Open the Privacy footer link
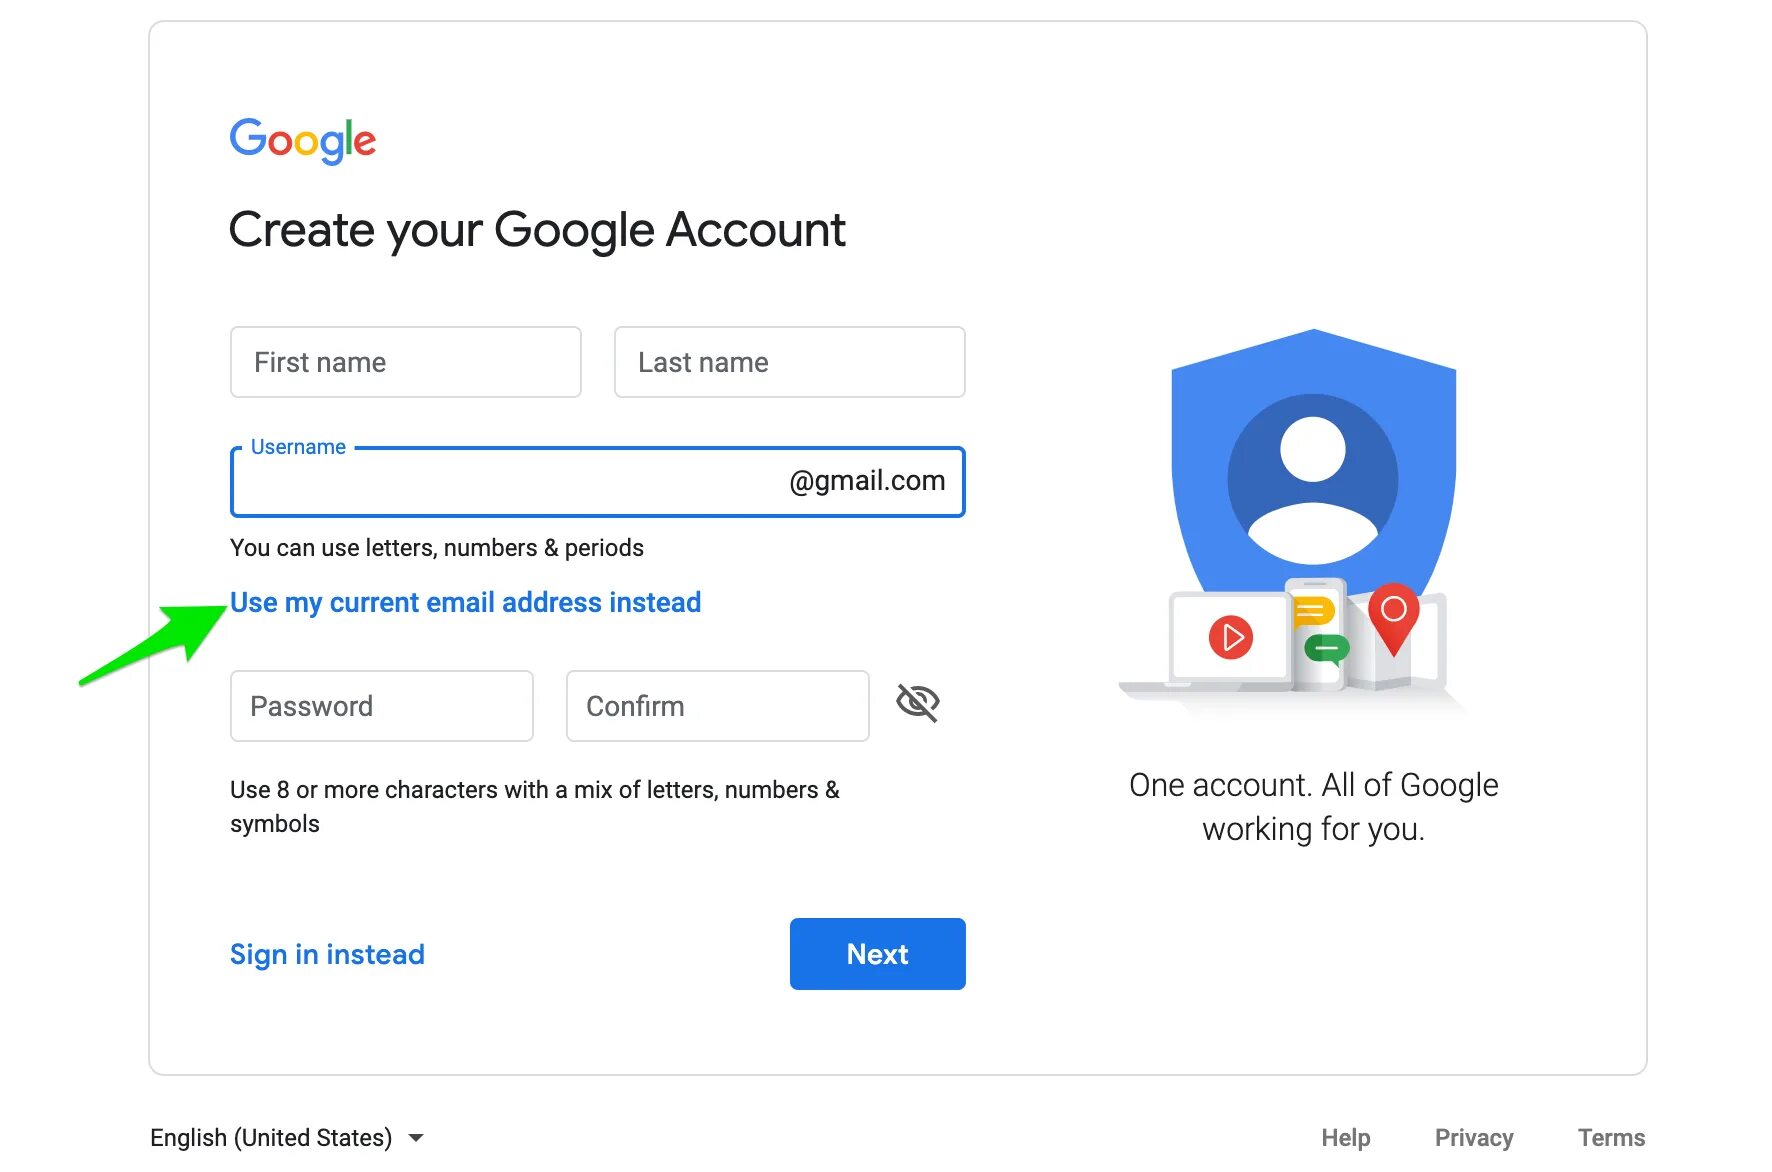 coord(1474,1138)
